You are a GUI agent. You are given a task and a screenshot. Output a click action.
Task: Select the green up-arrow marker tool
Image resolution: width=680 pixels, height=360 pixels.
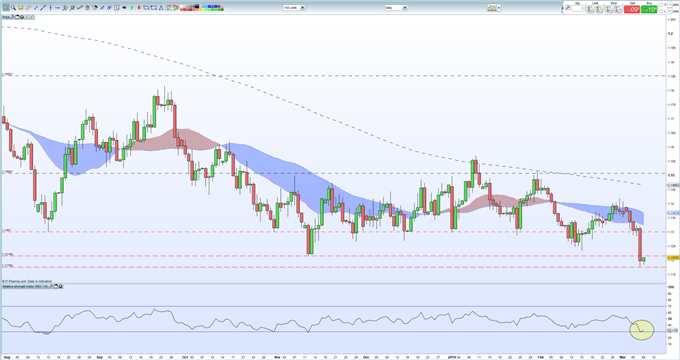tap(131, 7)
